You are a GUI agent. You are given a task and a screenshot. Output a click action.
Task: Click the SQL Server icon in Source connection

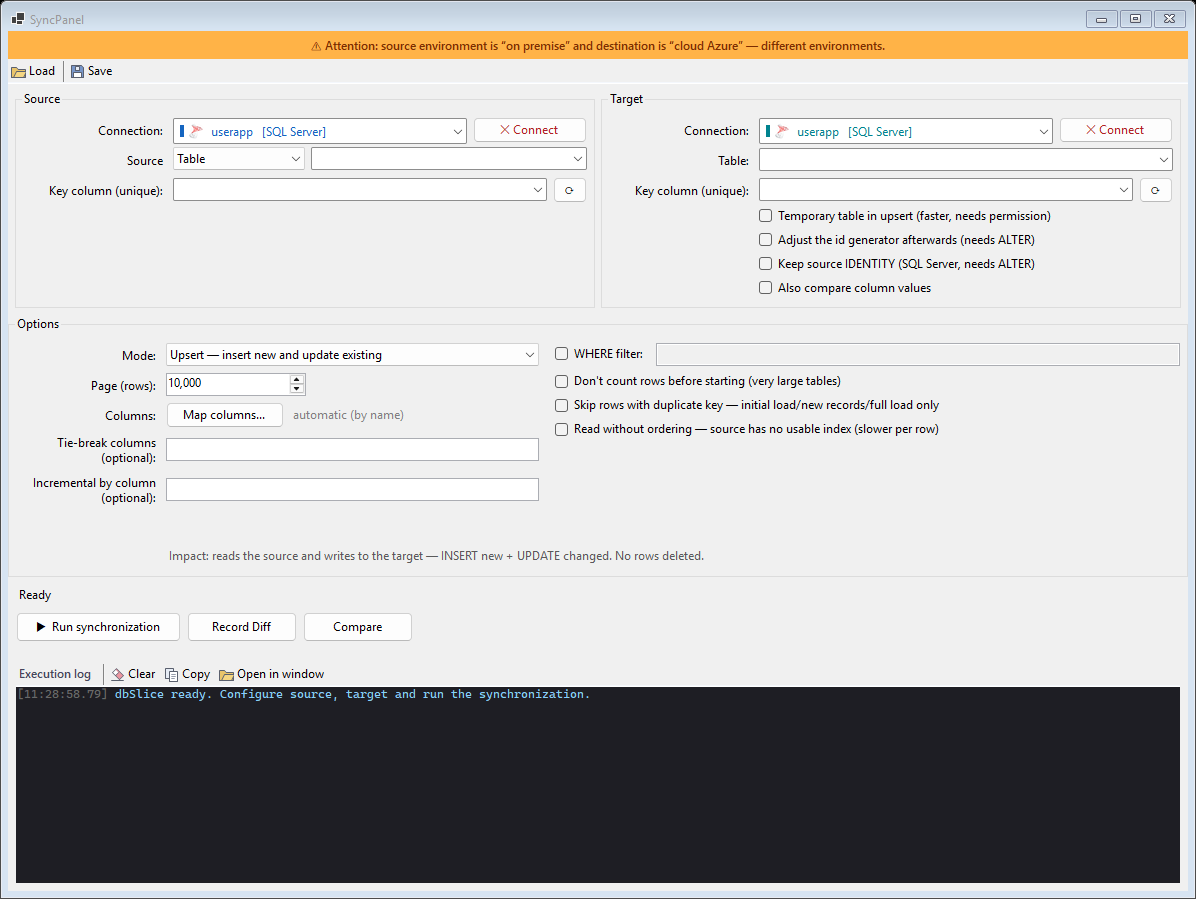tap(196, 131)
